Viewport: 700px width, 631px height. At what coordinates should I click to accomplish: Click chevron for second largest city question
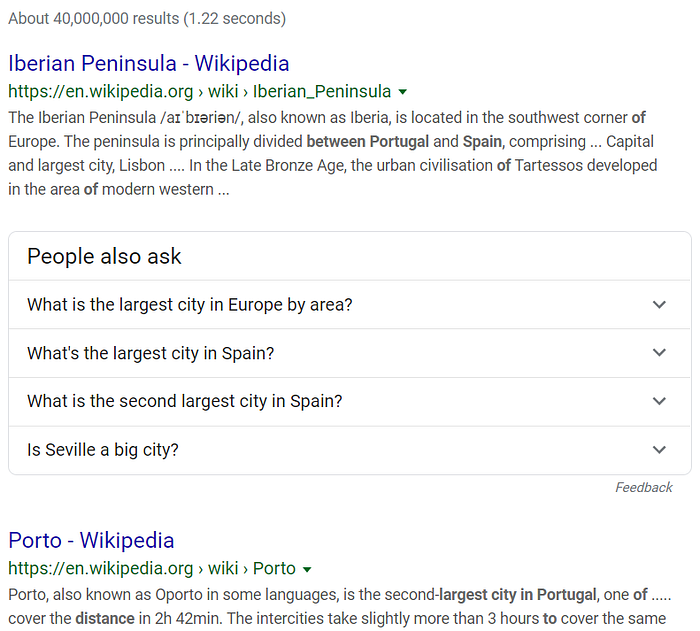[659, 401]
